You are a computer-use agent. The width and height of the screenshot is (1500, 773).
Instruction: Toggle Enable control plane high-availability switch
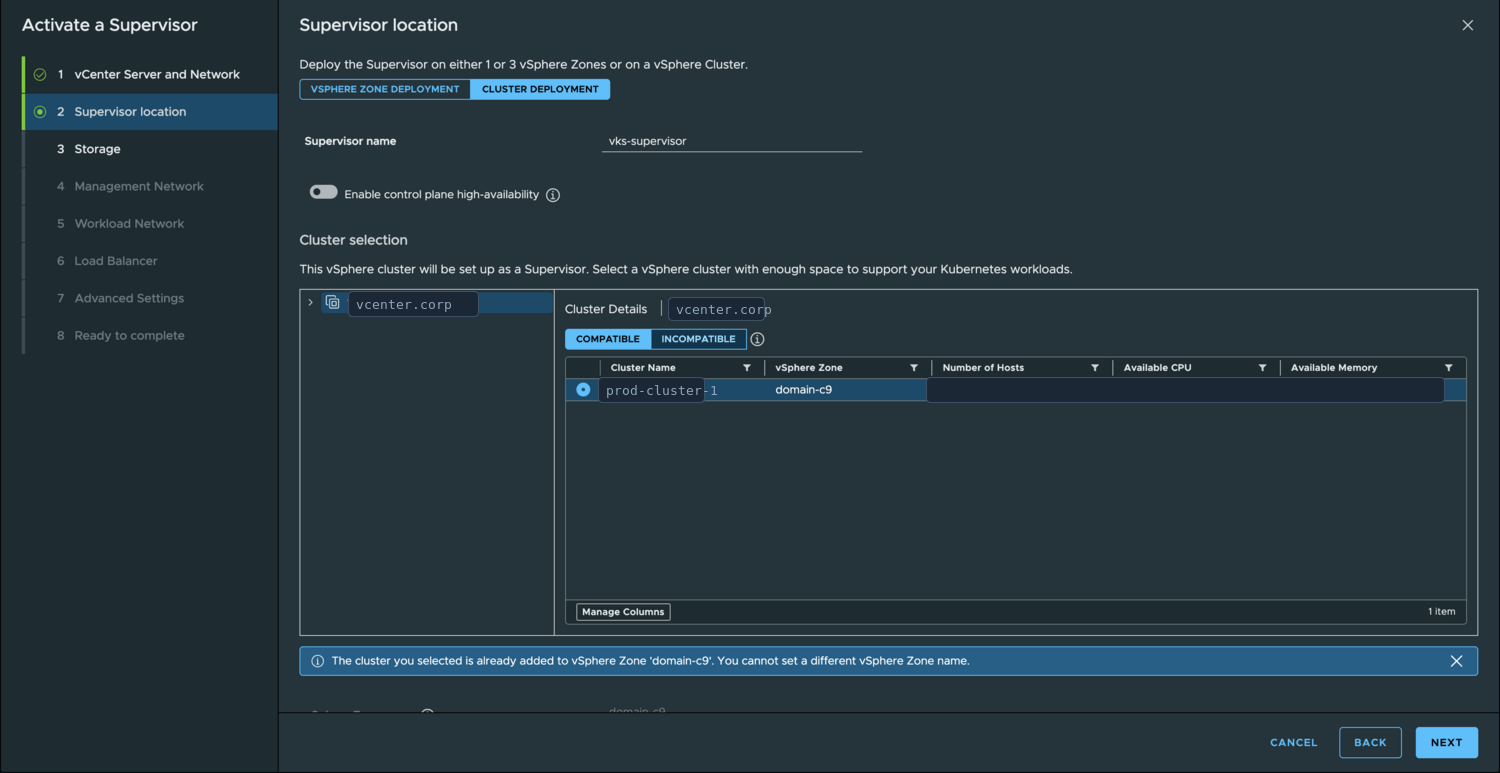[x=323, y=192]
